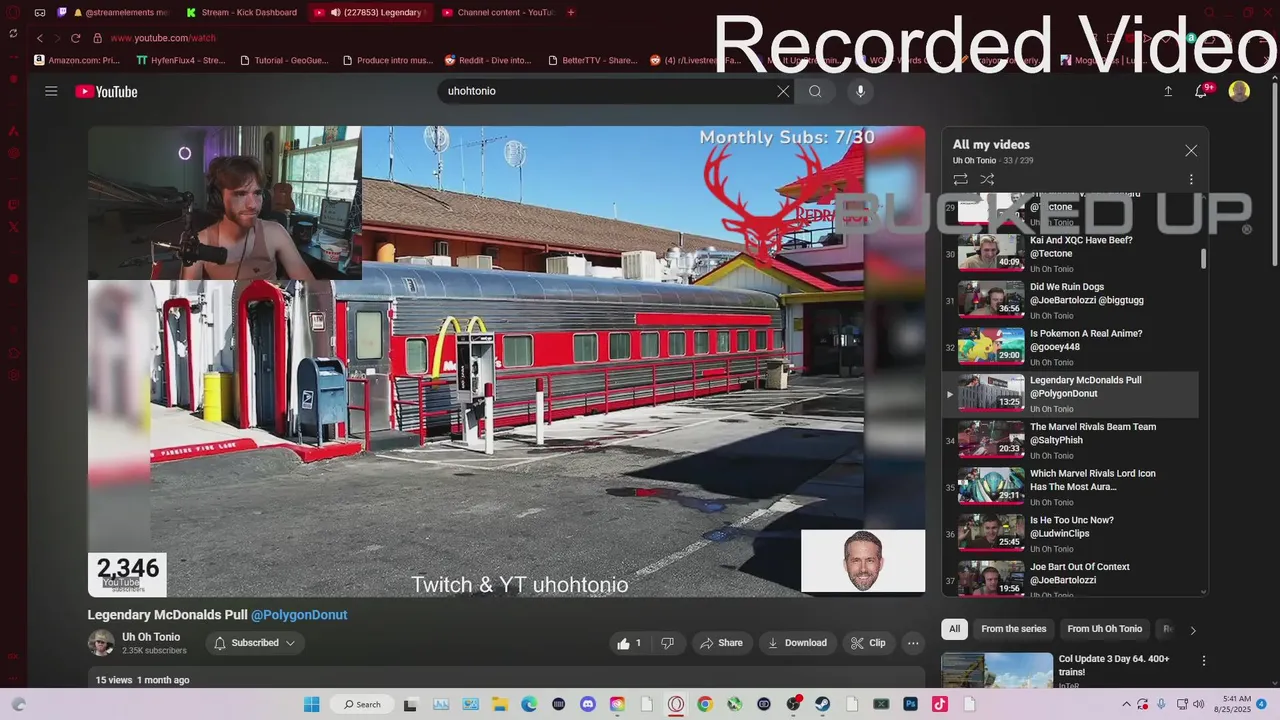Screen dimensions: 1280x720
Task: Expand the Subscribed notification dropdown
Action: point(255,643)
